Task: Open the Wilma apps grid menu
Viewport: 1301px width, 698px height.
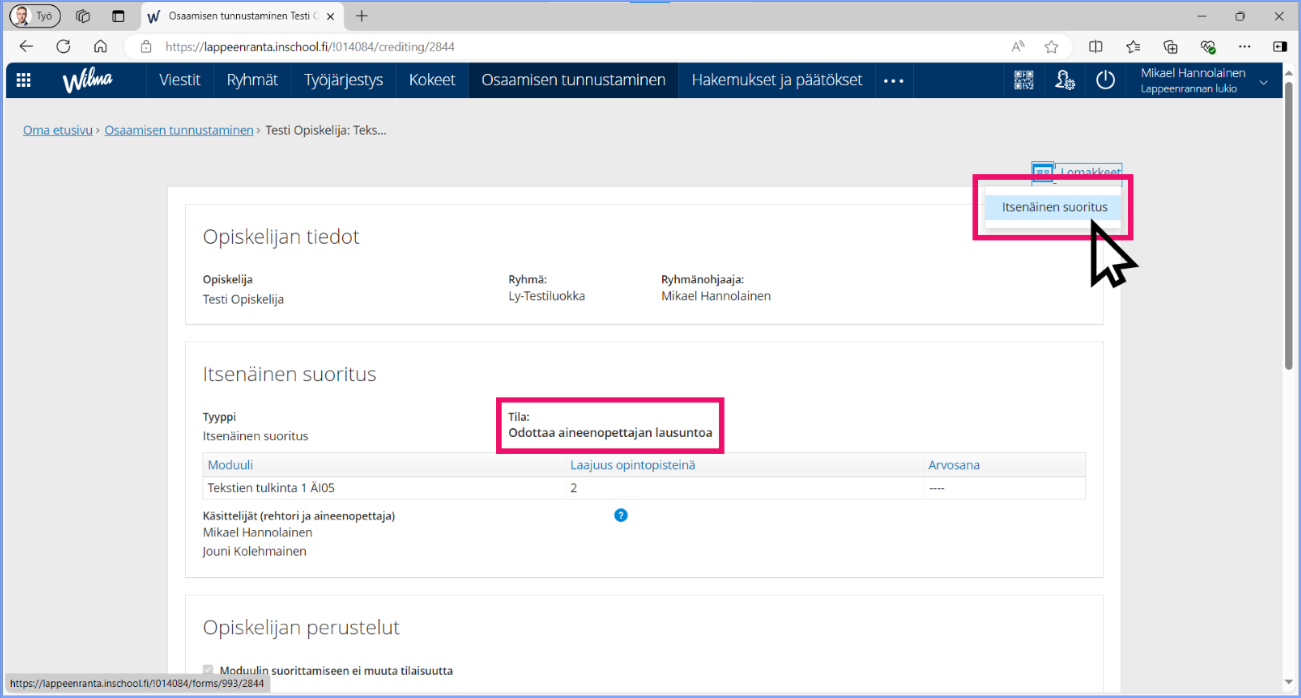Action: pyautogui.click(x=24, y=81)
